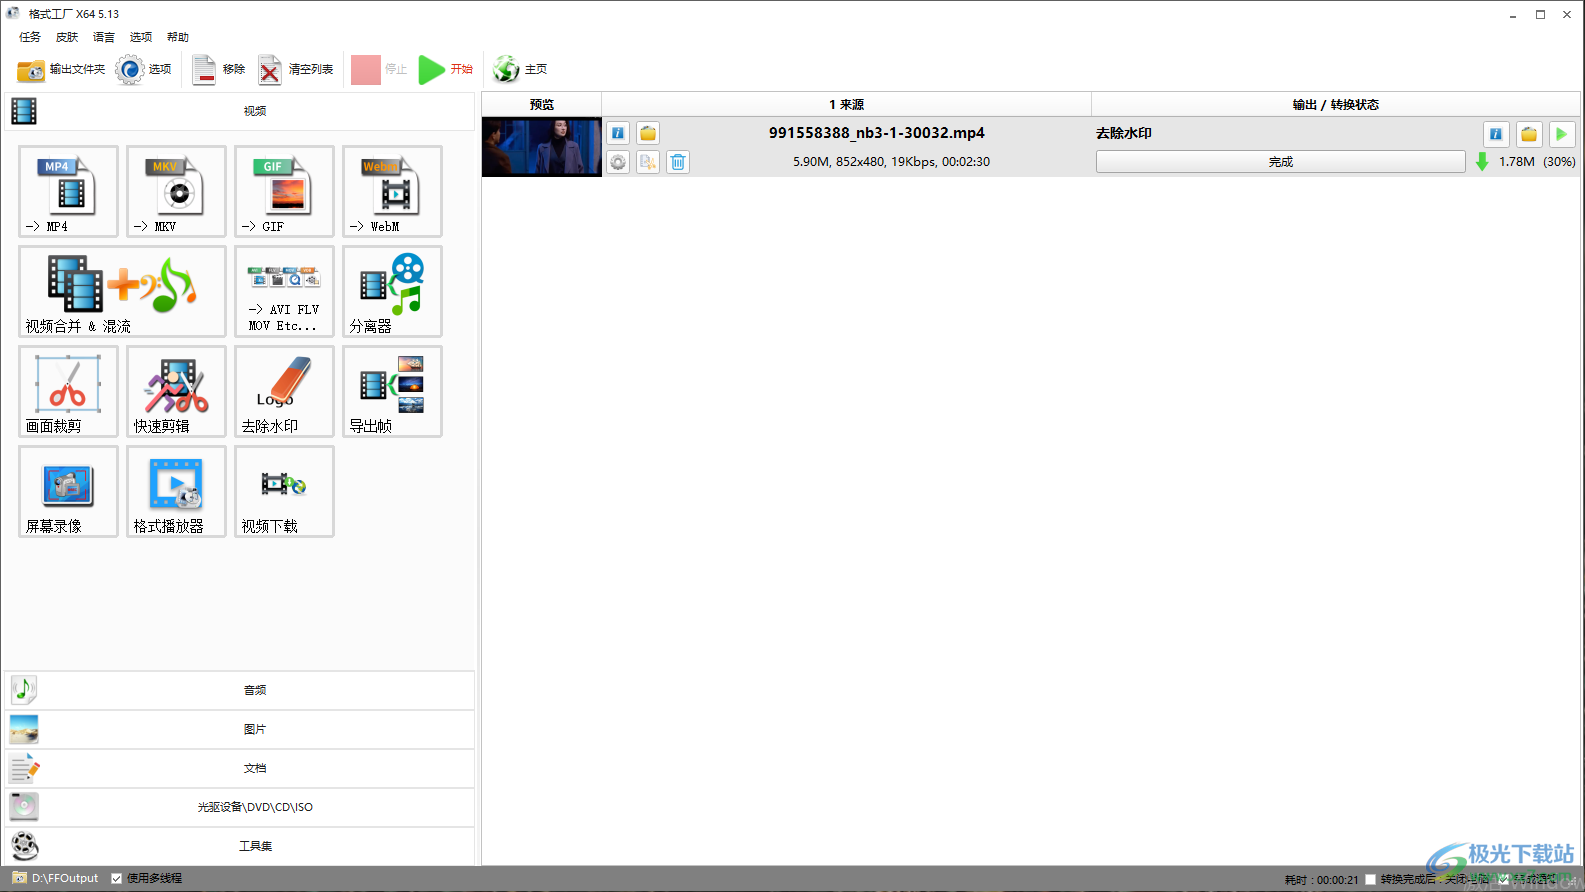Expand the 音频 category panel

[240, 690]
